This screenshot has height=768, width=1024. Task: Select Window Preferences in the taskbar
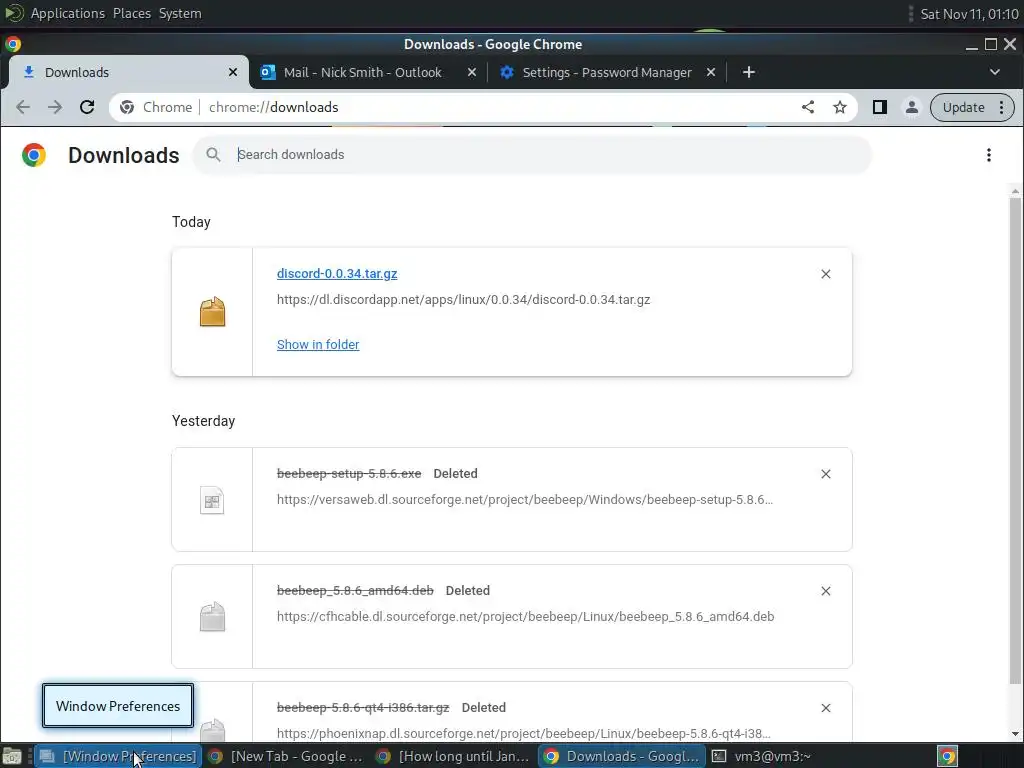[x=118, y=756]
